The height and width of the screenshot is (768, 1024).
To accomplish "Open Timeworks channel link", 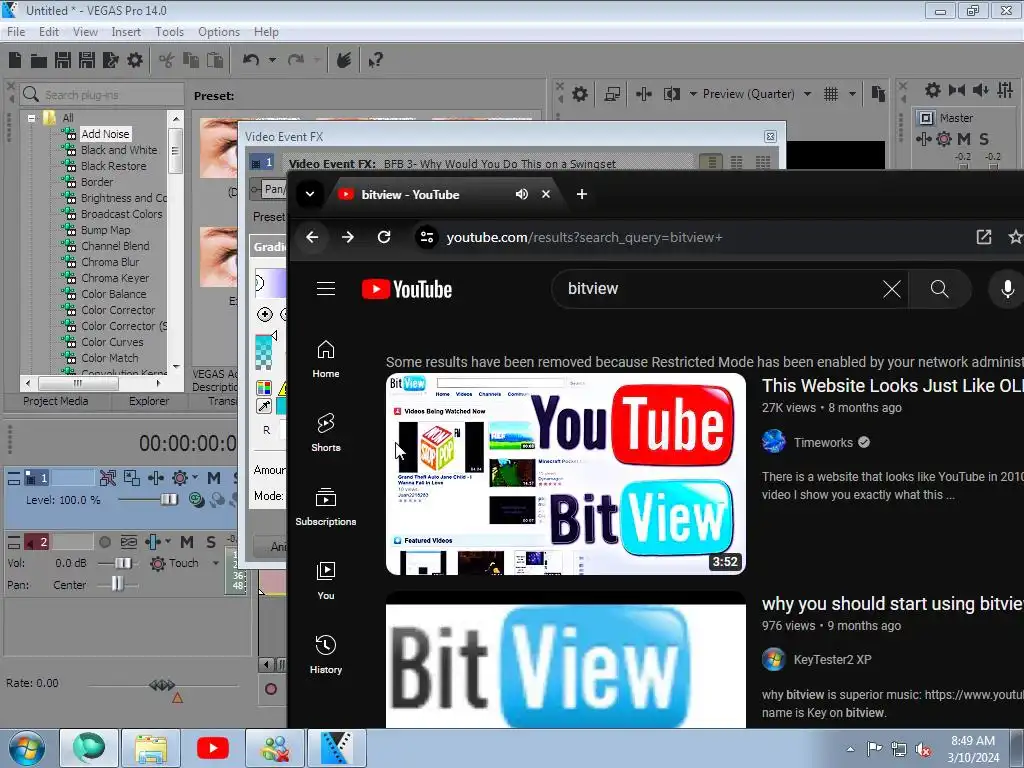I will 823,442.
